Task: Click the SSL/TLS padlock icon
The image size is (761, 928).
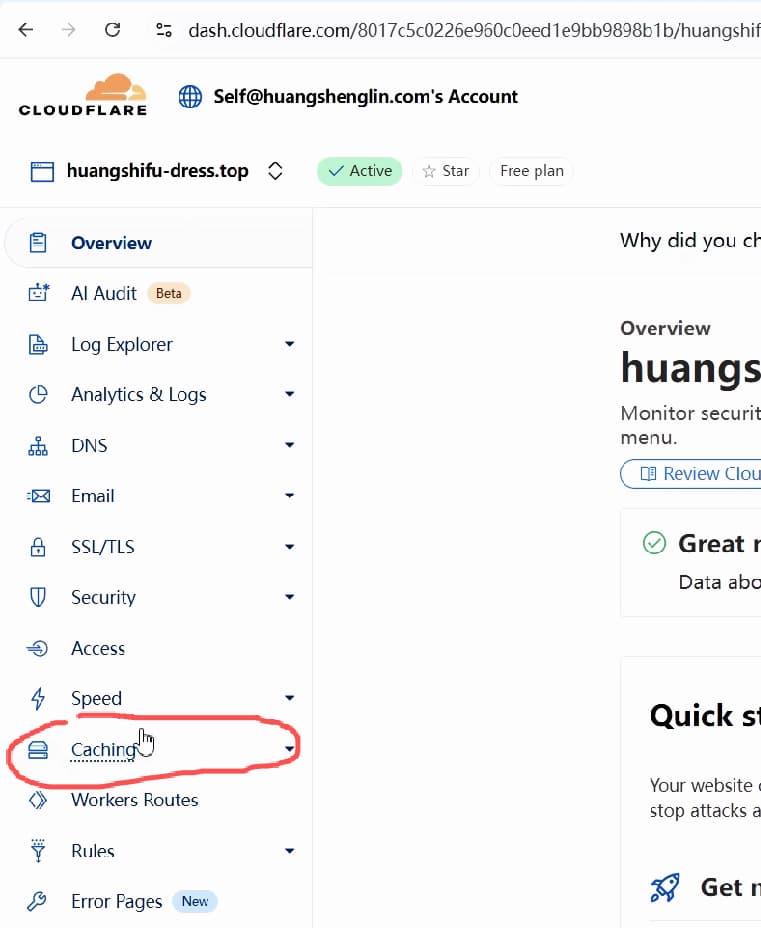Action: [x=38, y=547]
